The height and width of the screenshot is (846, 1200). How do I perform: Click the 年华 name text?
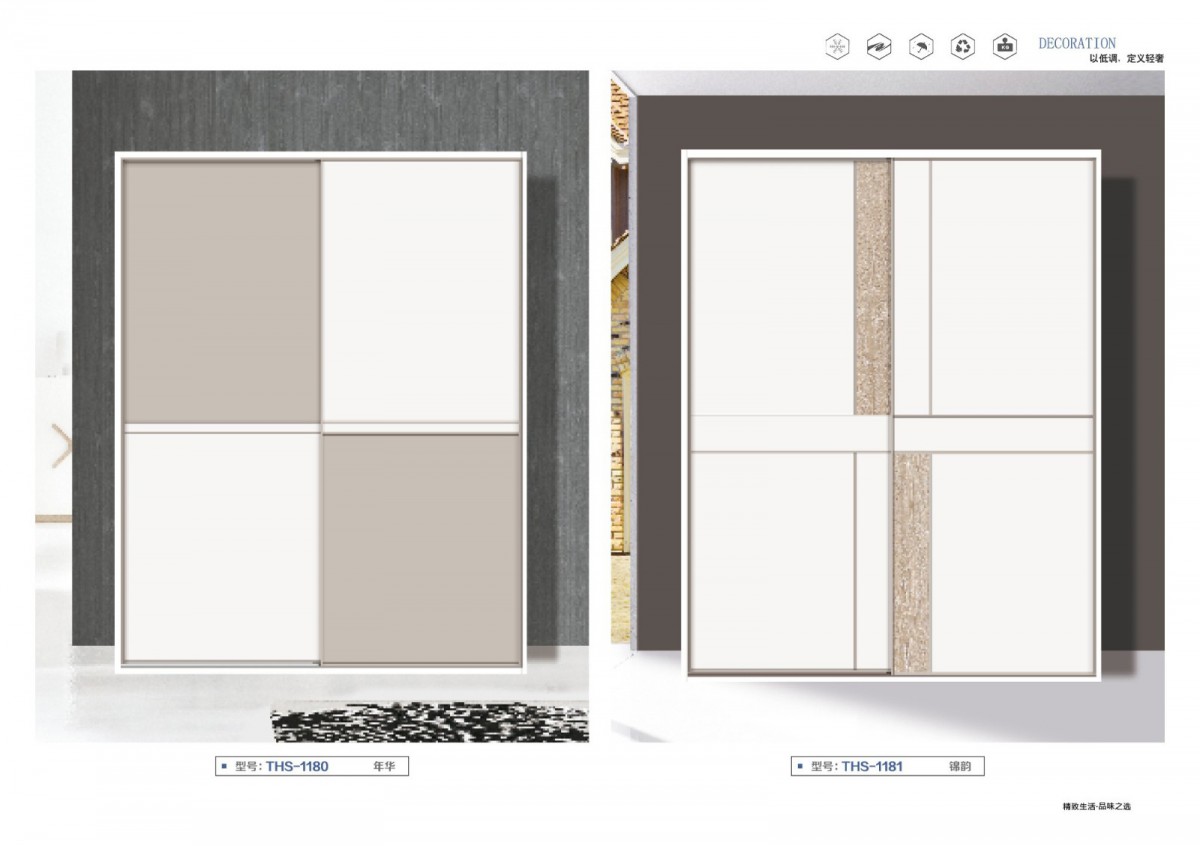[384, 767]
